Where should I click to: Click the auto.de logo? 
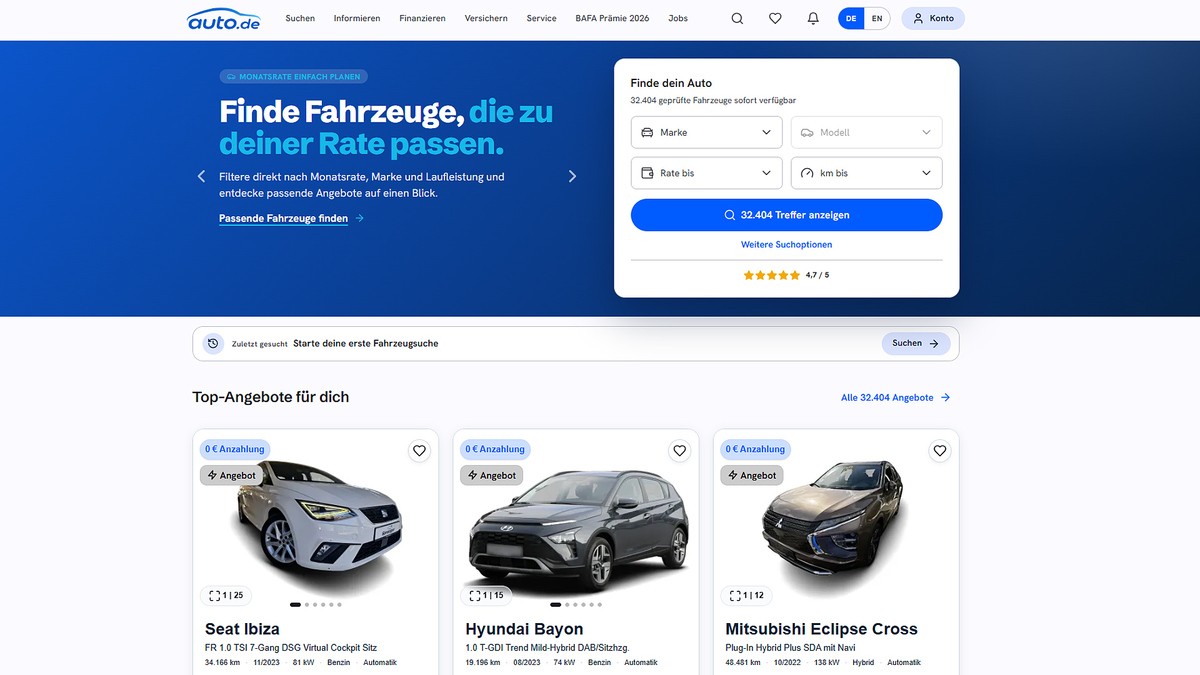click(223, 19)
